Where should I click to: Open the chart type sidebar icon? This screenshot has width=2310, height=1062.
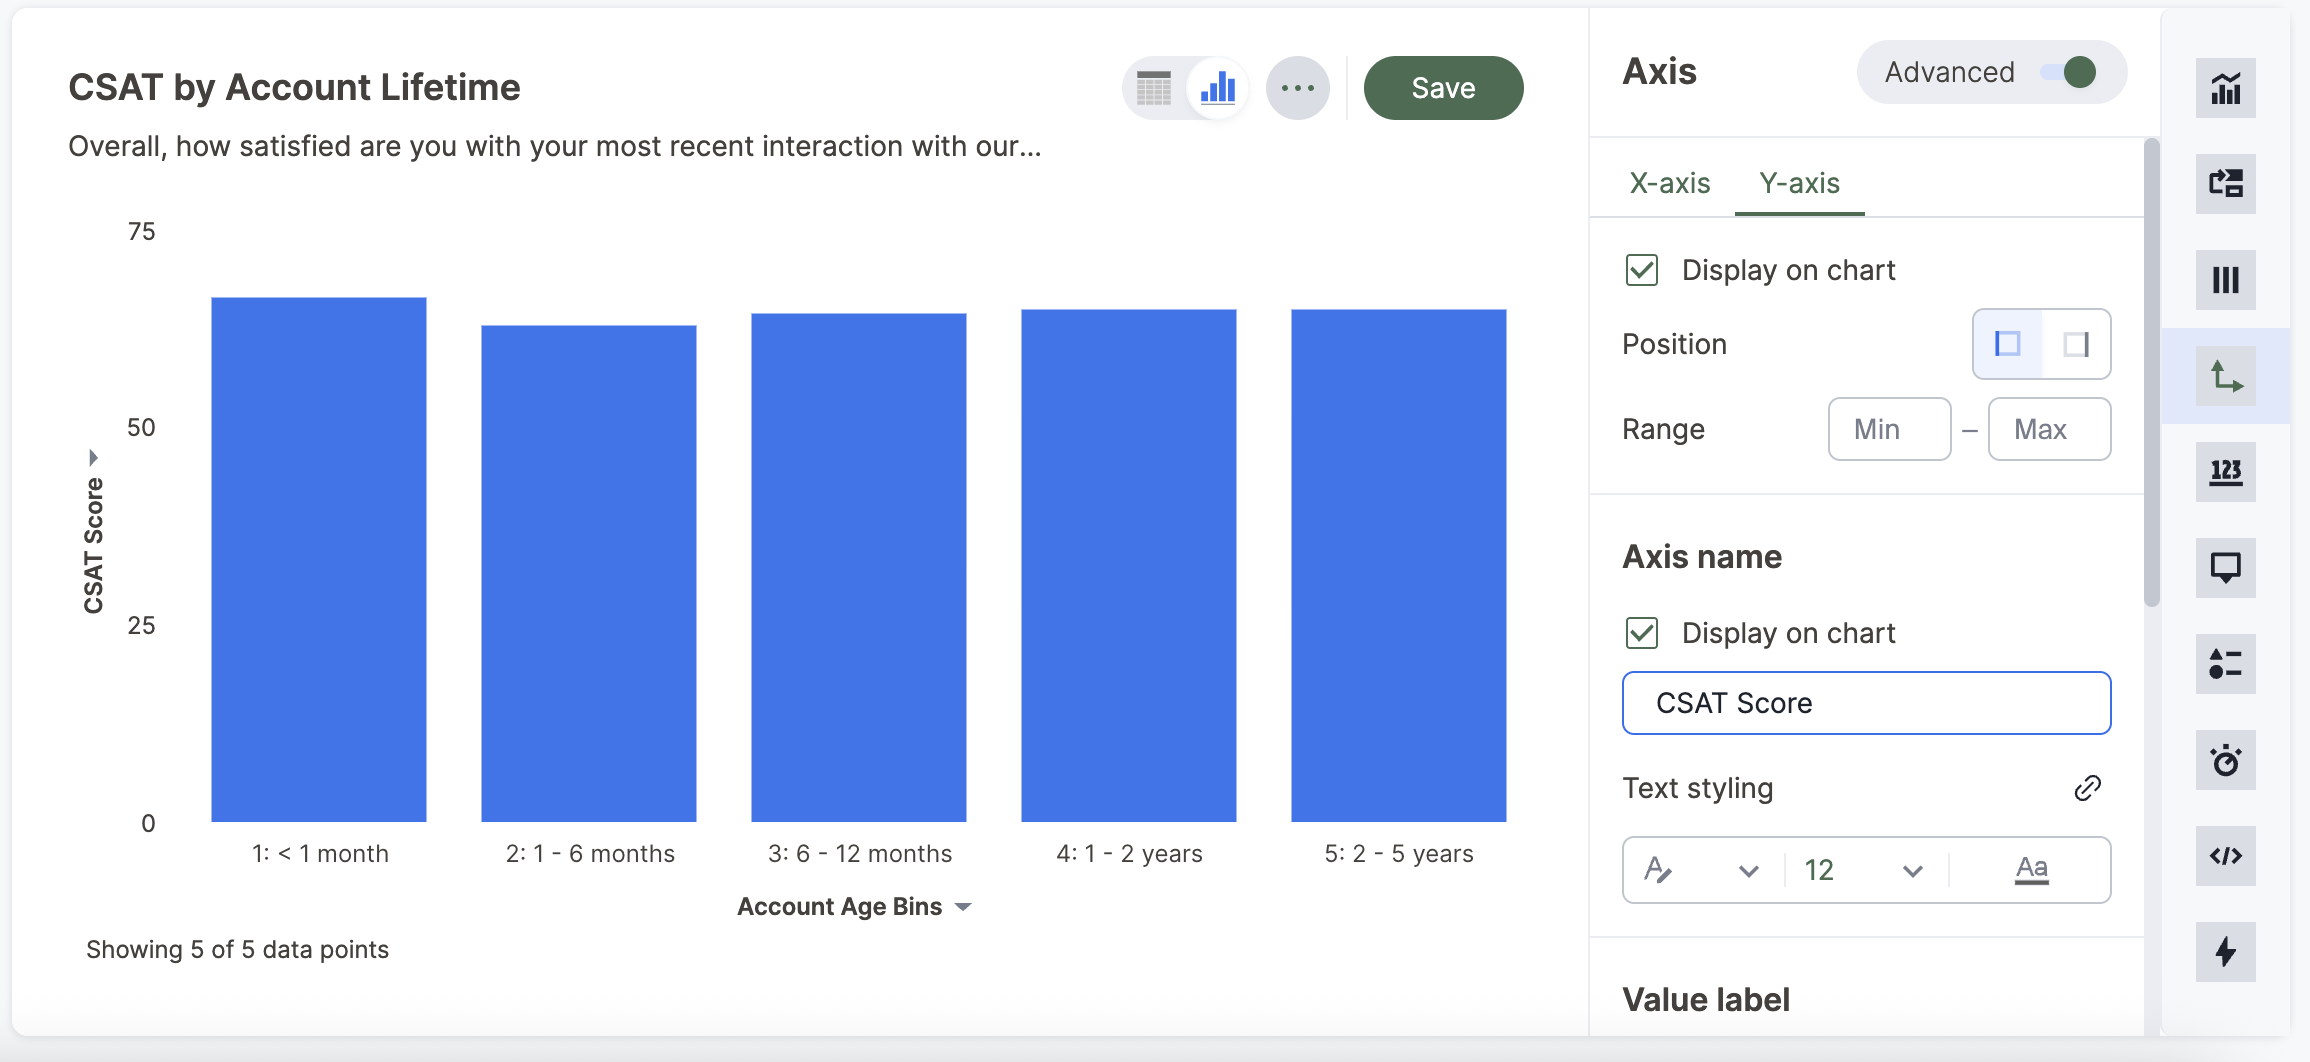click(2225, 89)
